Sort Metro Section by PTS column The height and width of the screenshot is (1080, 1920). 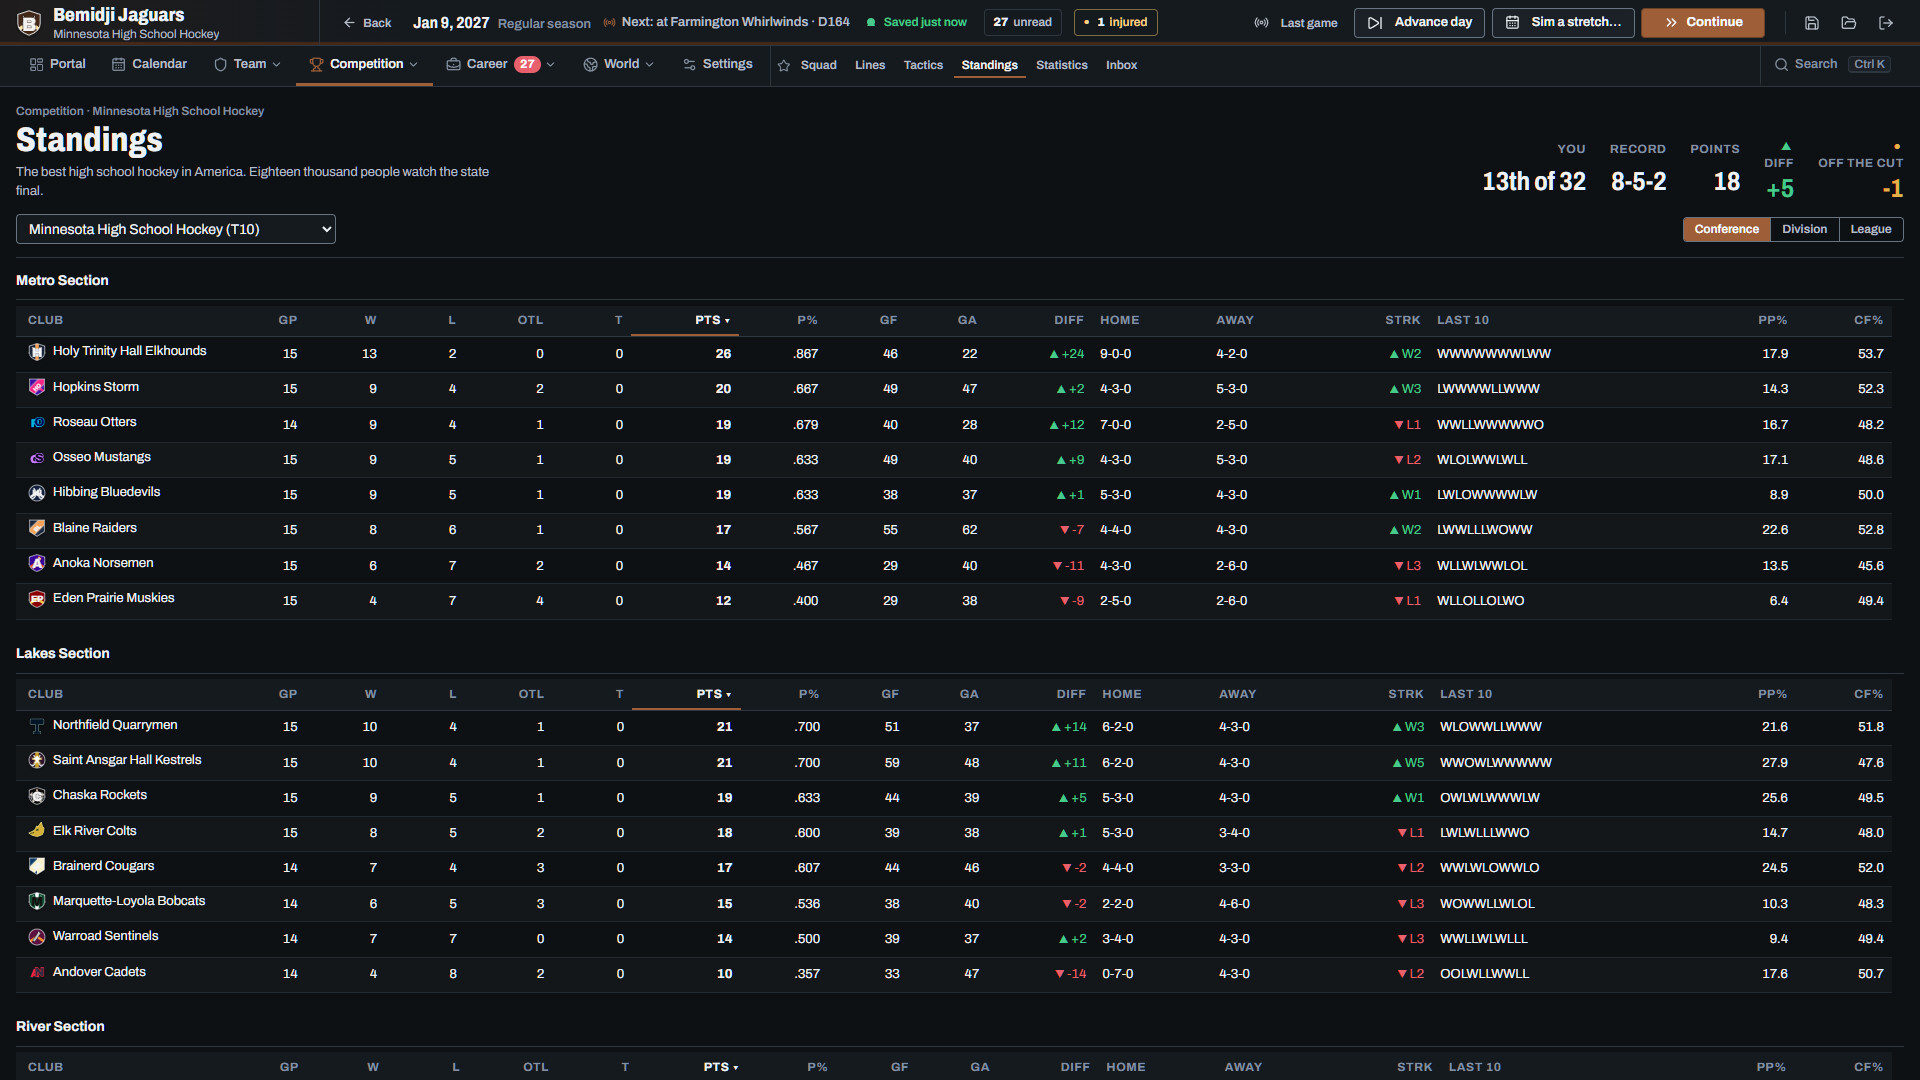tap(712, 320)
